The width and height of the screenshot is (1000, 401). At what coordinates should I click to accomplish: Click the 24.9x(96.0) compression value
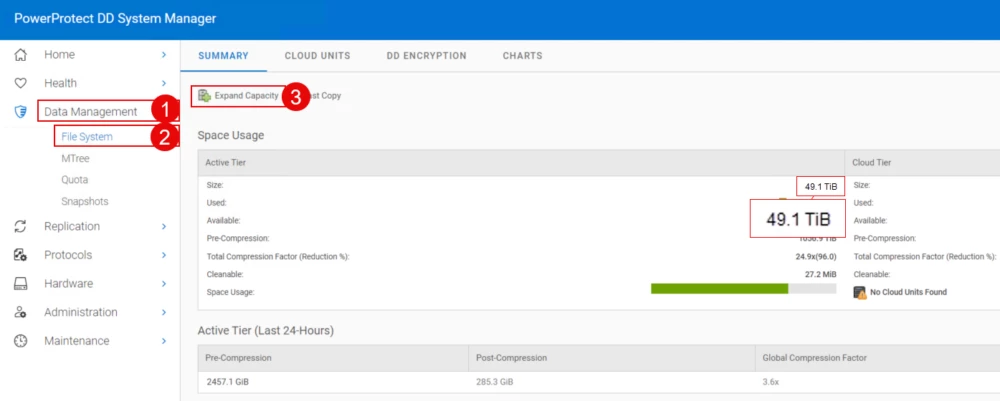point(816,256)
